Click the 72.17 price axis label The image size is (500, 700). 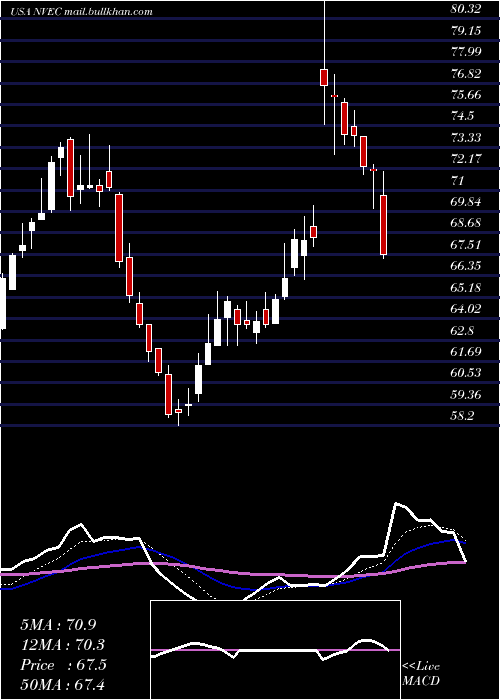pos(466,159)
